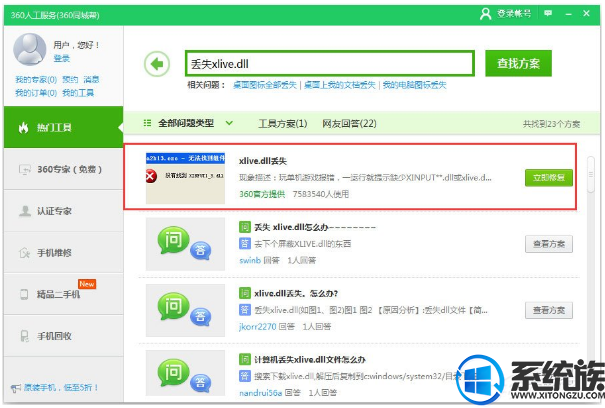Open the xlive.dll丢失 solution title

pos(263,161)
